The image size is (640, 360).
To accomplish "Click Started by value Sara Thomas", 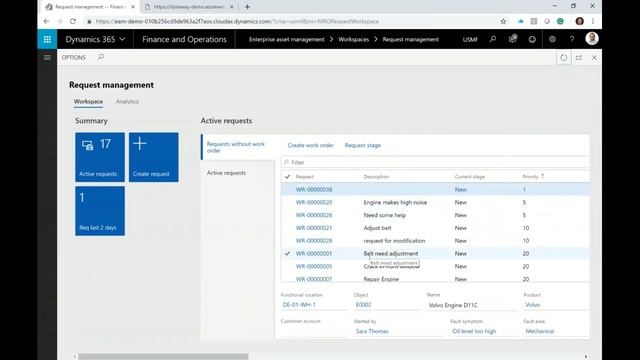I will 372,331.
